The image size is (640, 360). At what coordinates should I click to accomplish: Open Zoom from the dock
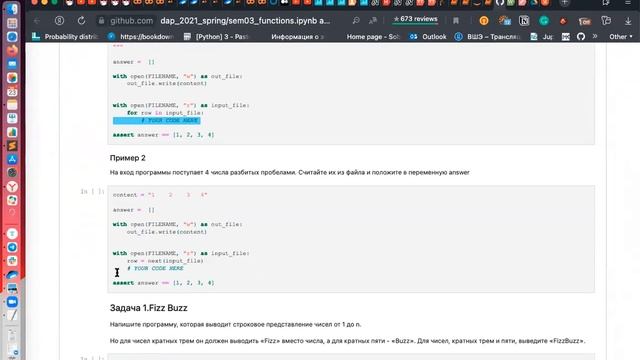[x=12, y=302]
